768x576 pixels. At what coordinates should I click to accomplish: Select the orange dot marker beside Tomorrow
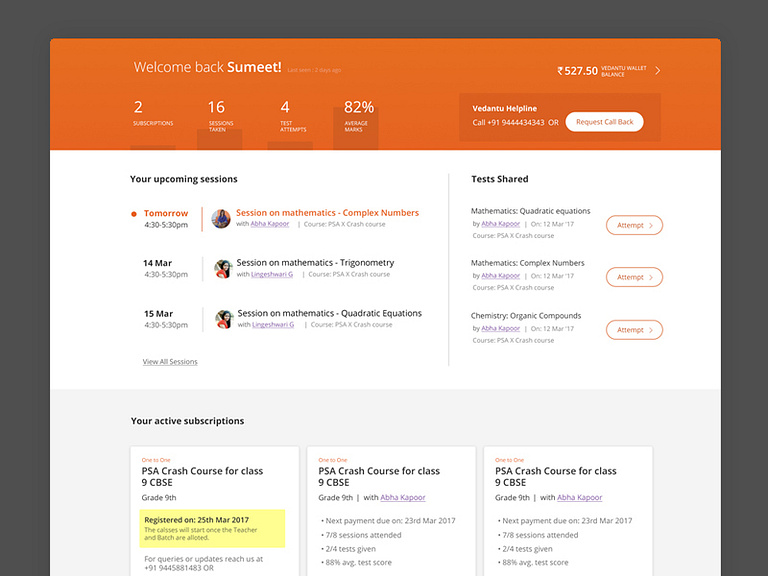(134, 214)
